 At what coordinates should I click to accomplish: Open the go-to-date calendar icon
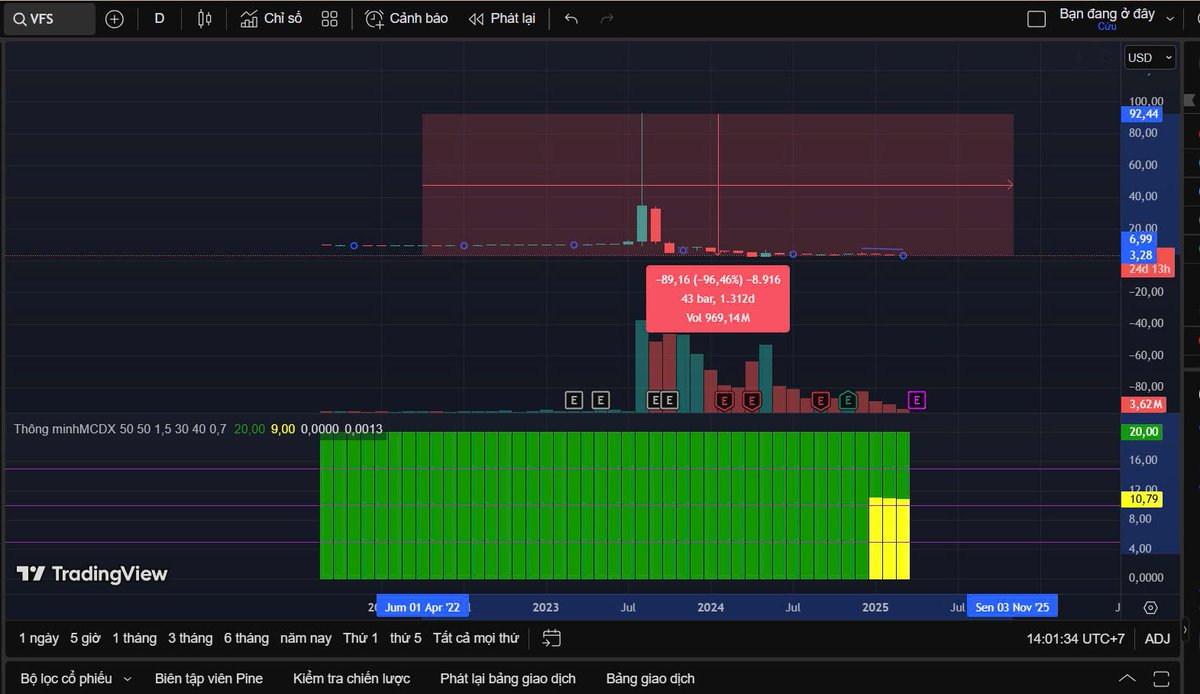coord(552,638)
